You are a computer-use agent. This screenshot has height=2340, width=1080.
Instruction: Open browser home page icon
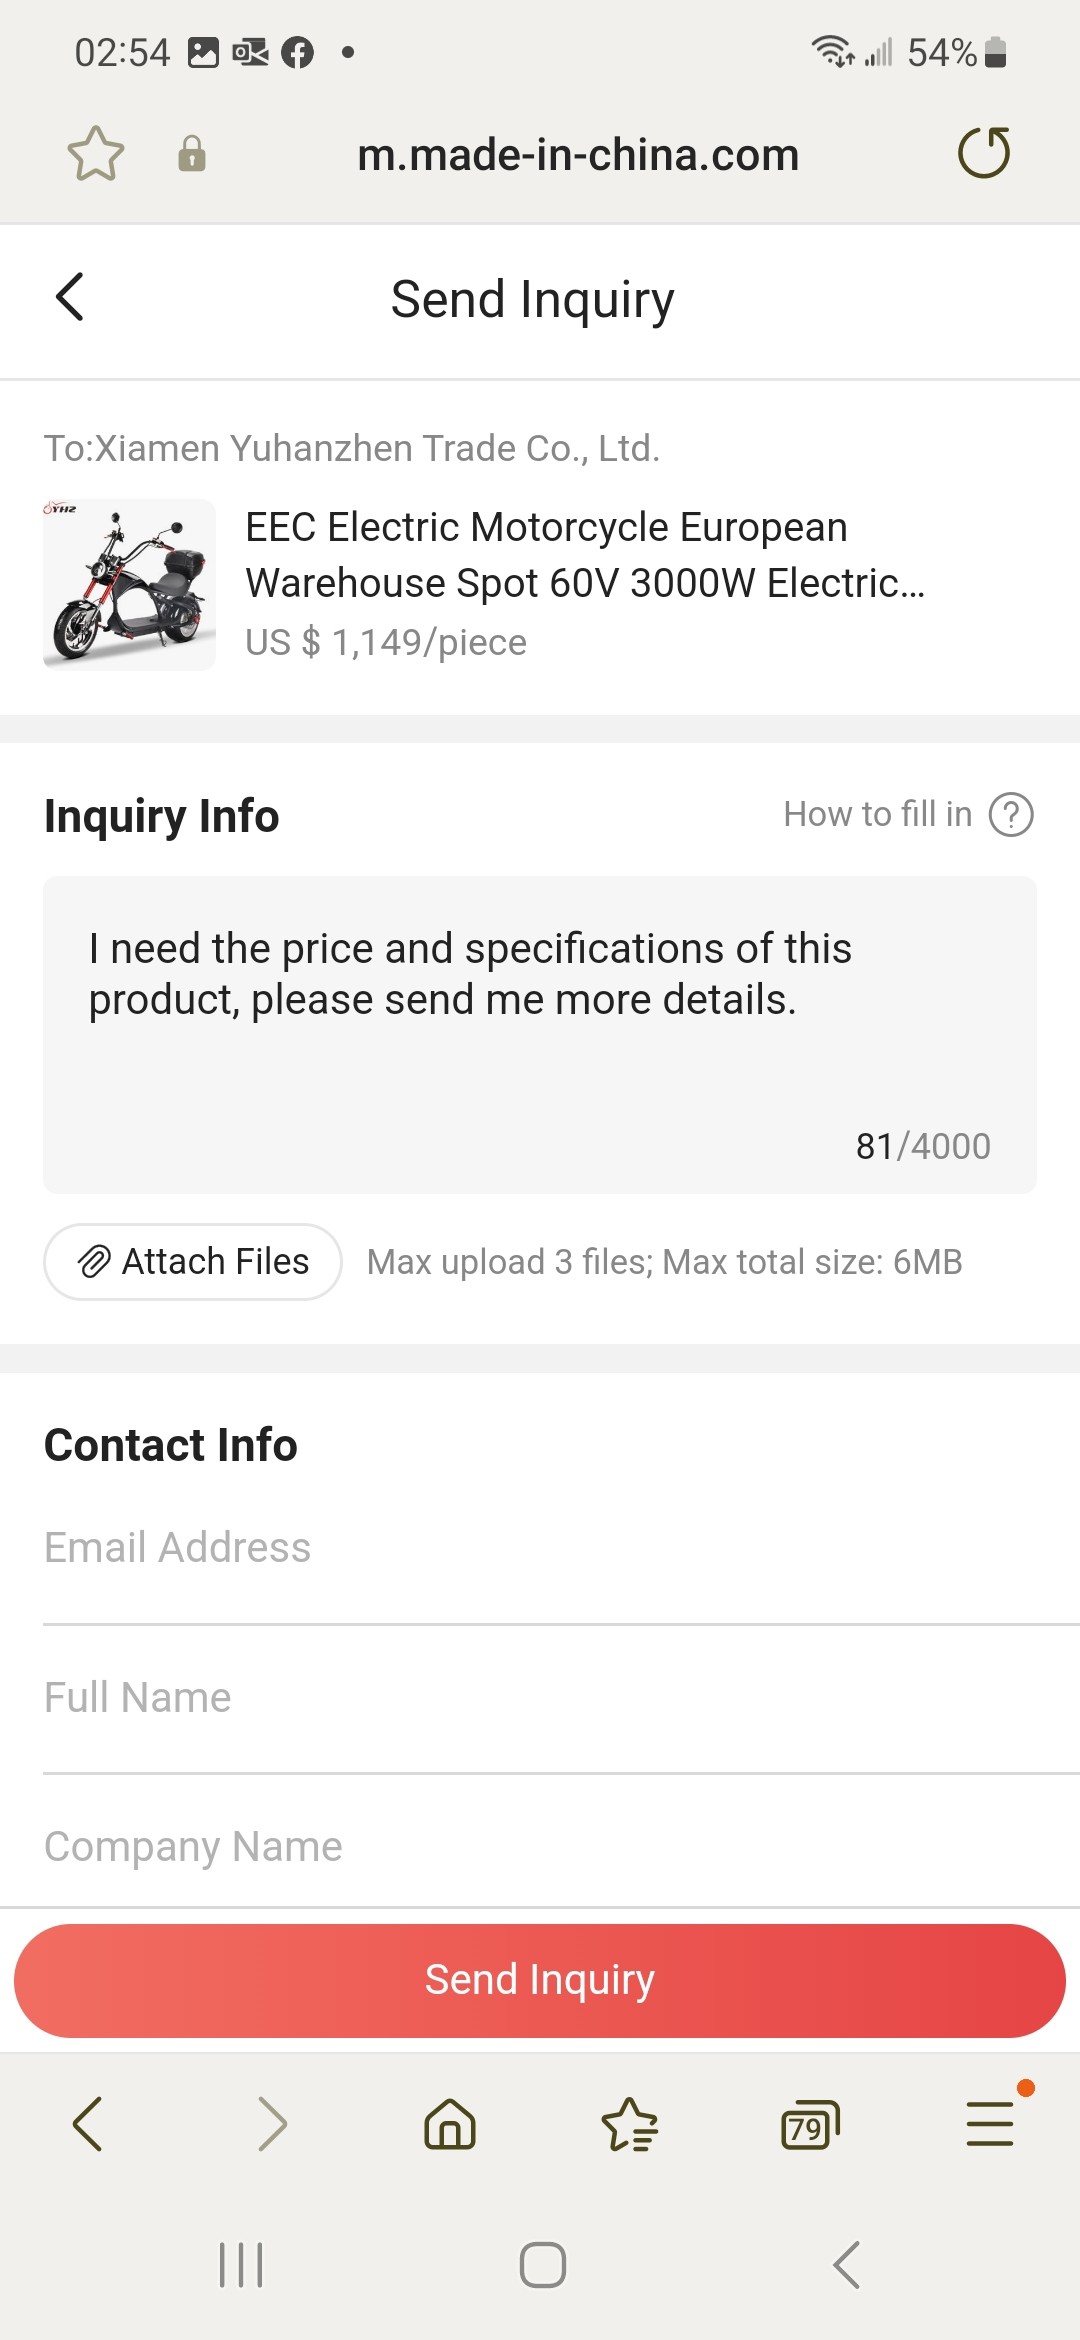[x=450, y=2124]
